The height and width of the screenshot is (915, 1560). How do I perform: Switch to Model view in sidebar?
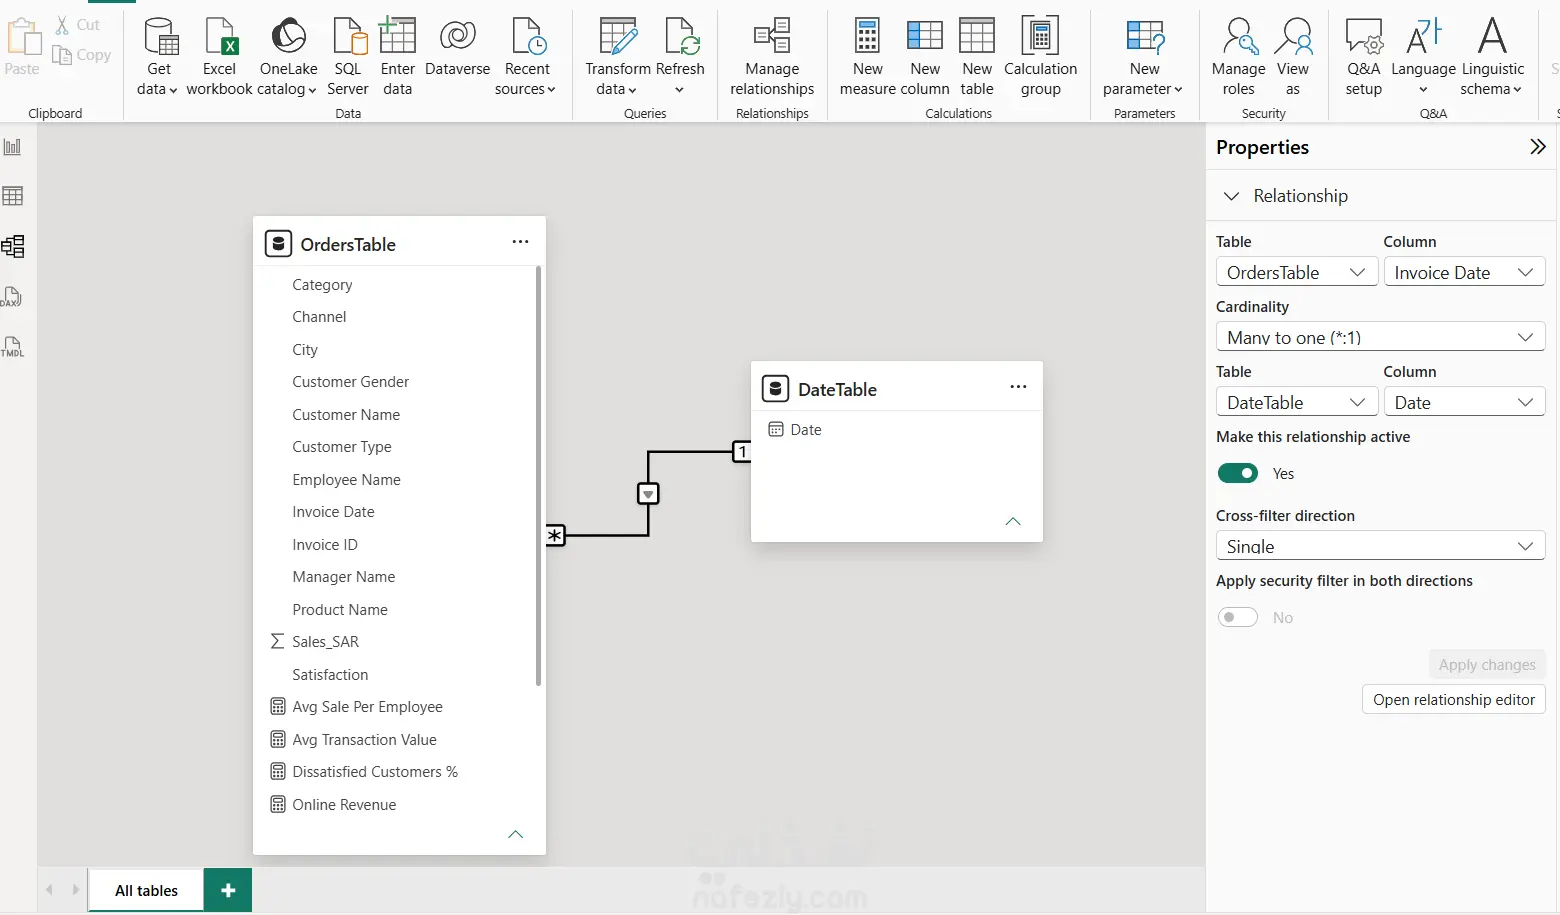(13, 246)
